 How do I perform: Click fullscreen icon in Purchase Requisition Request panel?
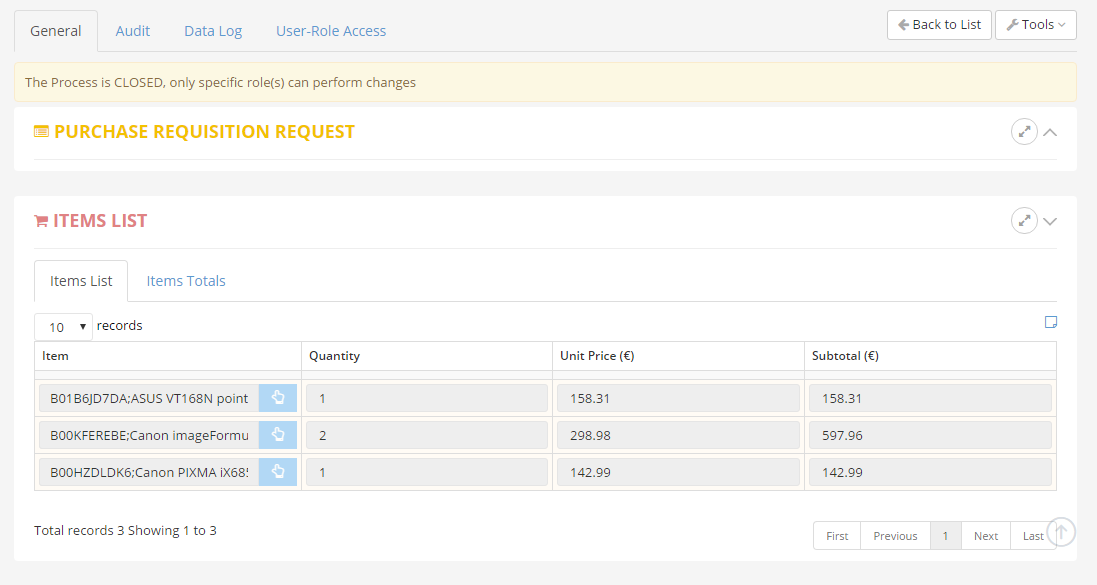[x=1024, y=132]
